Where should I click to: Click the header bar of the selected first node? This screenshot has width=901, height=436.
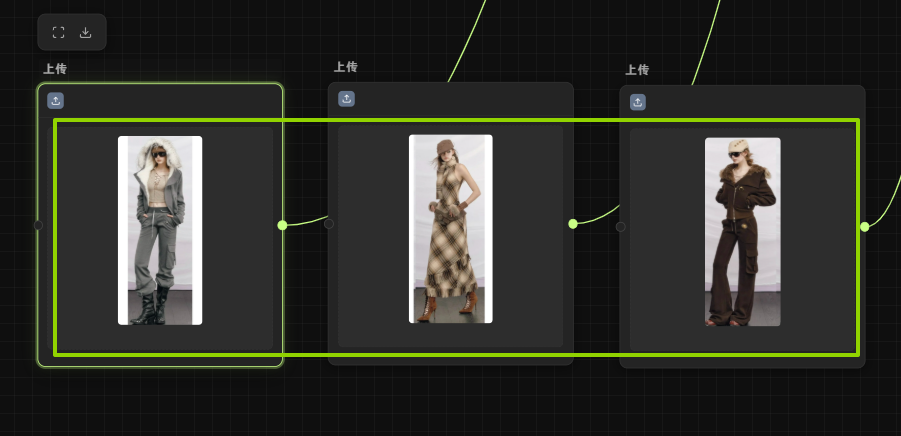[170, 100]
